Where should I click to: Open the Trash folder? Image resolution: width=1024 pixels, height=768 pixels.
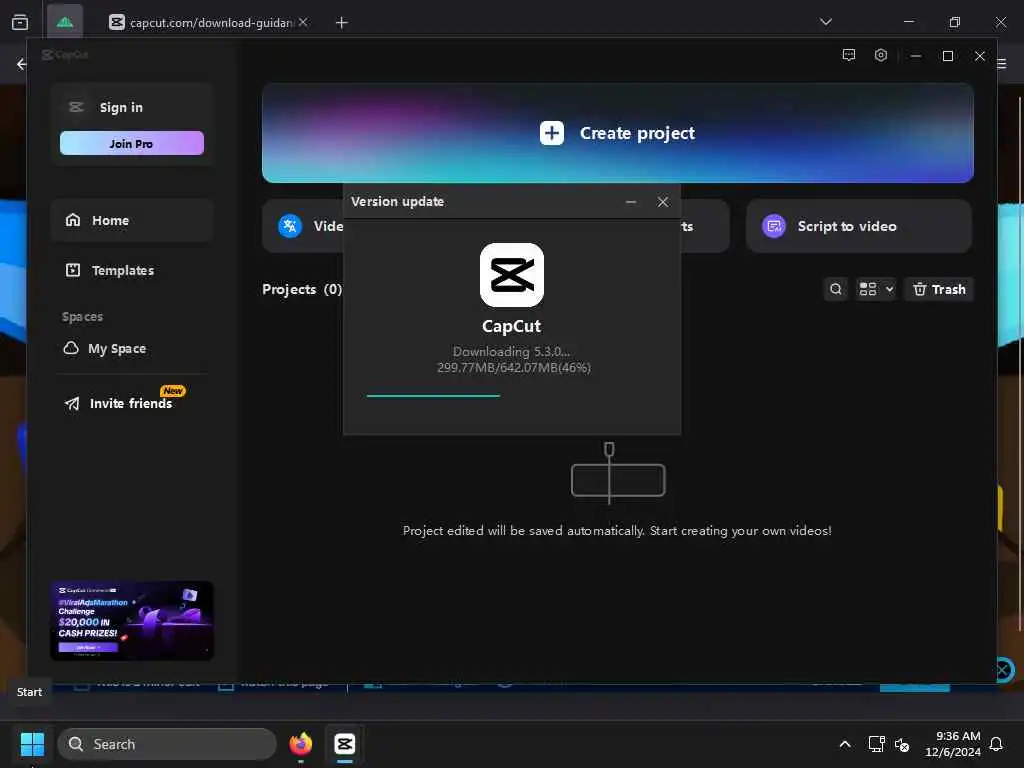[x=939, y=289]
